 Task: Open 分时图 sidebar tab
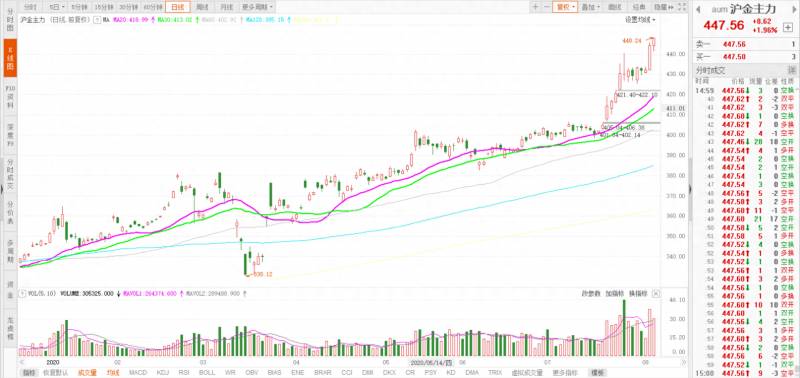point(10,19)
